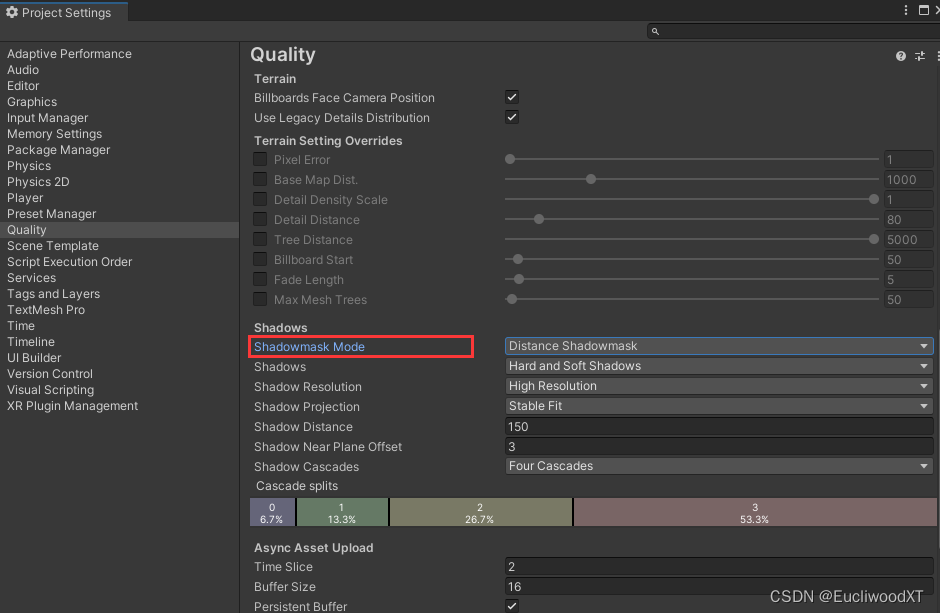
Task: Toggle the Persistent Buffer checkbox
Action: coord(512,606)
